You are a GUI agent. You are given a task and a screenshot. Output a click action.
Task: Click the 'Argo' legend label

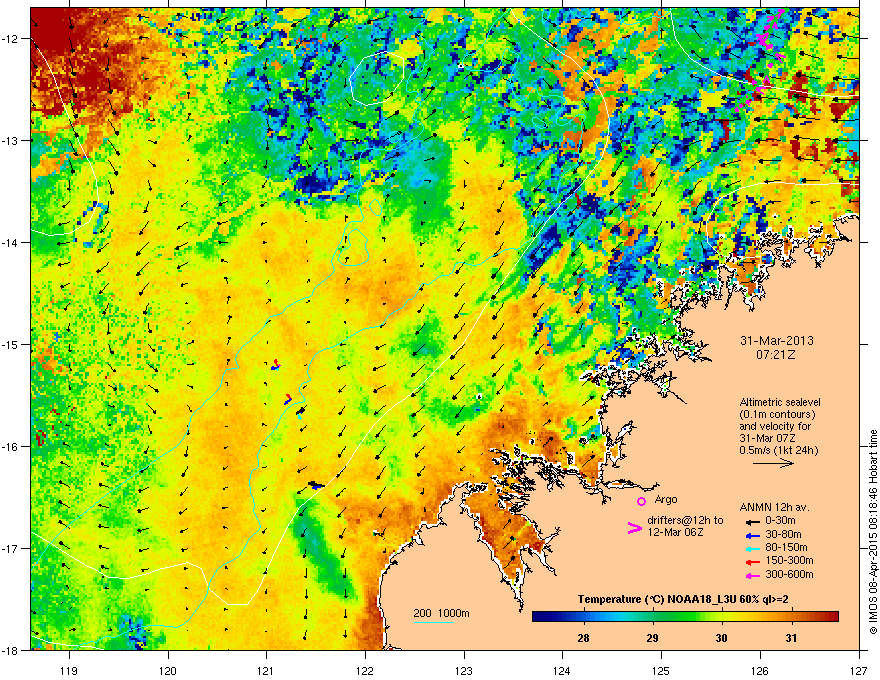coord(666,499)
